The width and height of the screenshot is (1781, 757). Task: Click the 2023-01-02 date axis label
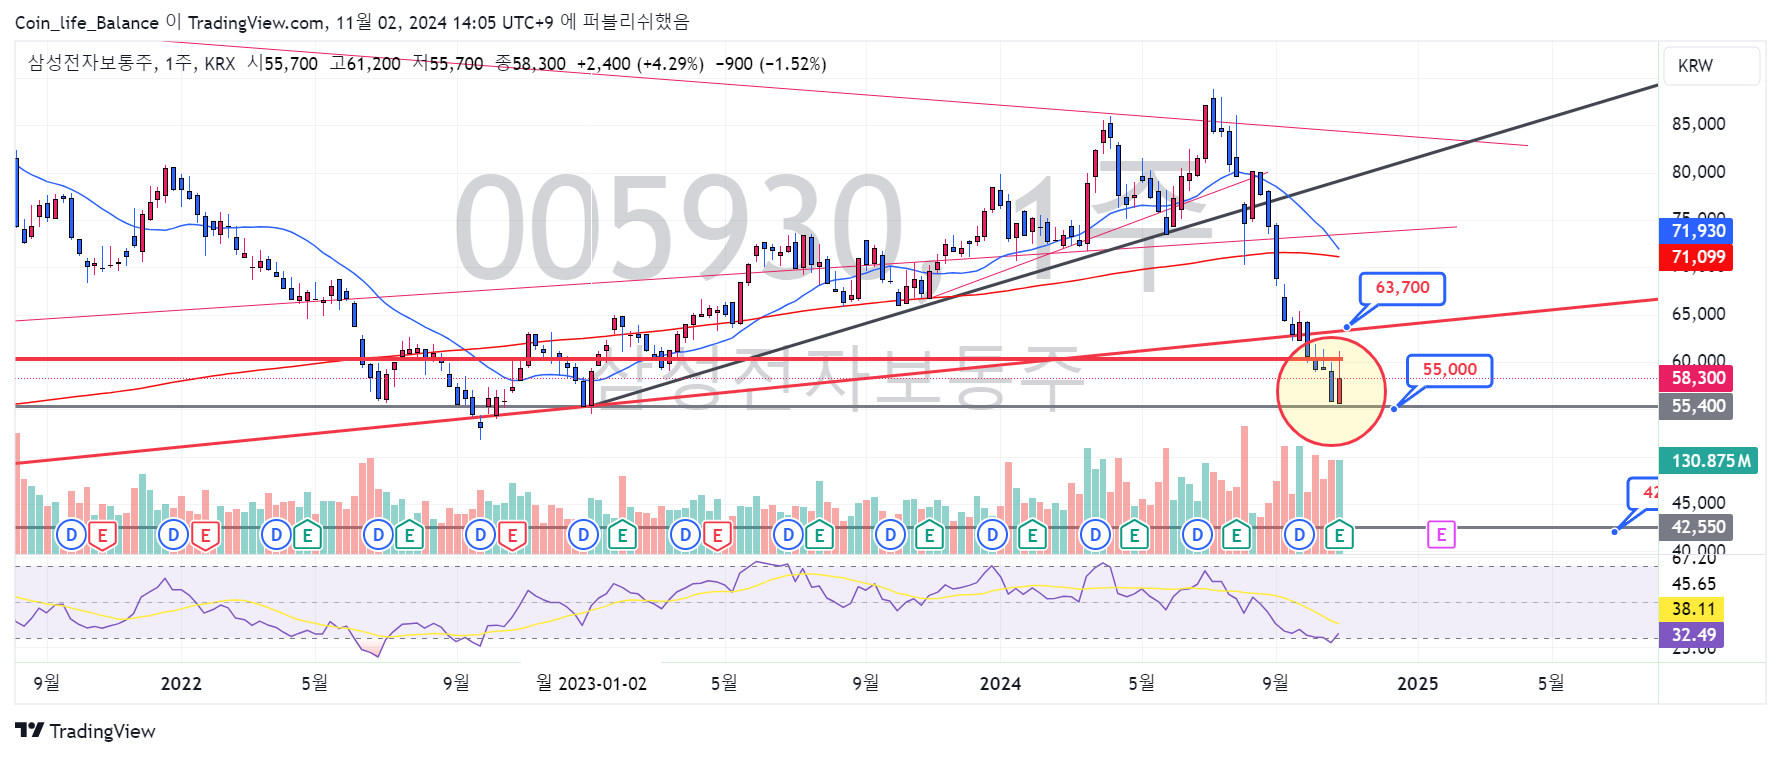tap(602, 683)
